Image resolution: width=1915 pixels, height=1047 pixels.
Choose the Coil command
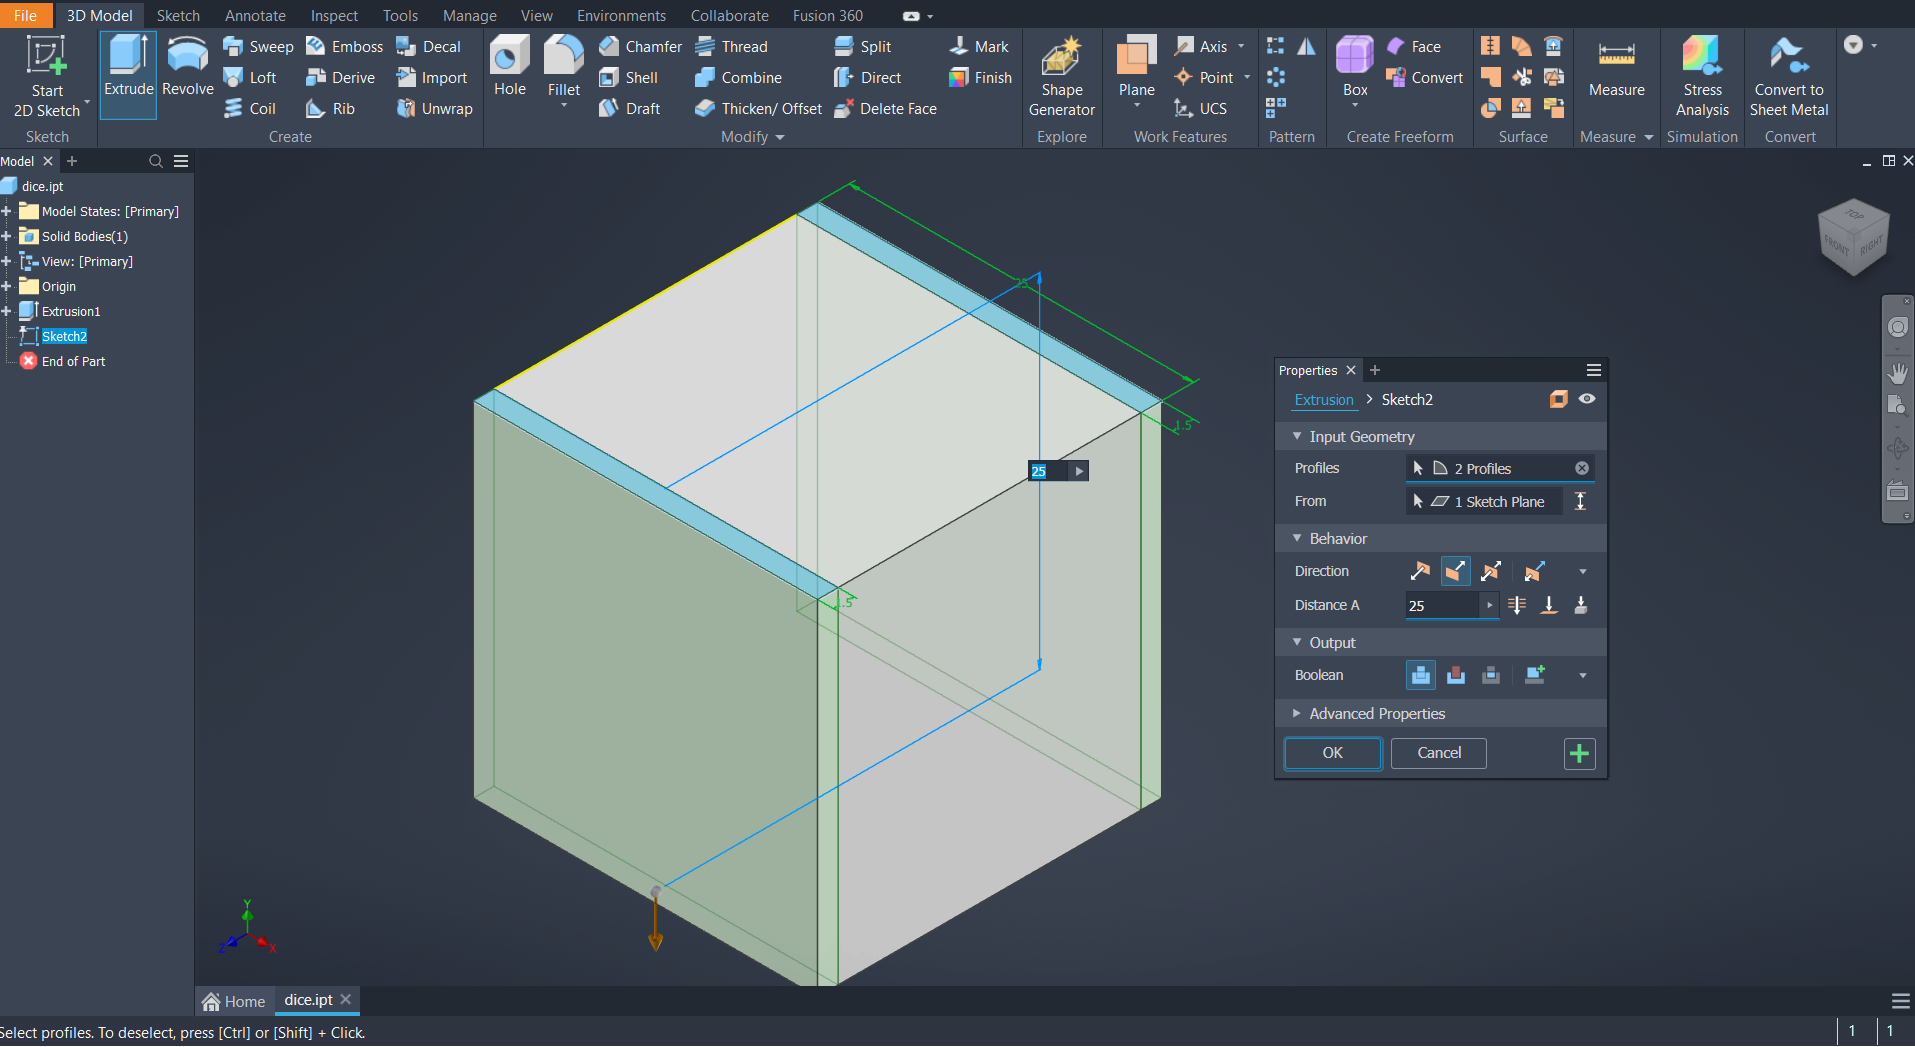[250, 109]
